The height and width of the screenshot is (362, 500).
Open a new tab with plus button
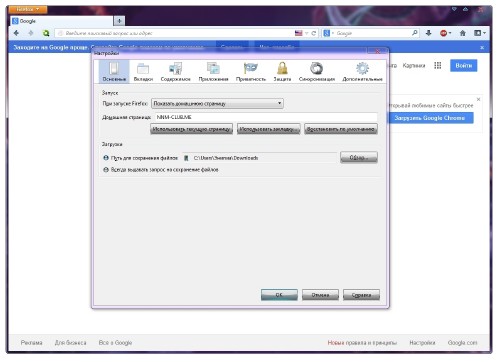tap(119, 21)
